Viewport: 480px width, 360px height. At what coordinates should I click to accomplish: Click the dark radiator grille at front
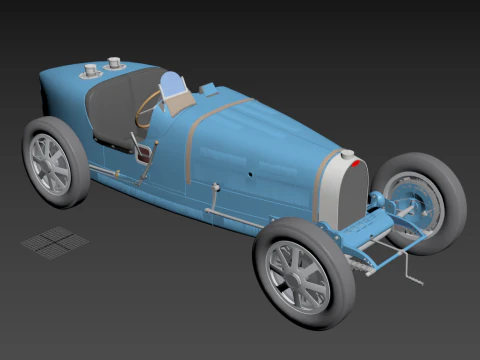click(x=354, y=195)
